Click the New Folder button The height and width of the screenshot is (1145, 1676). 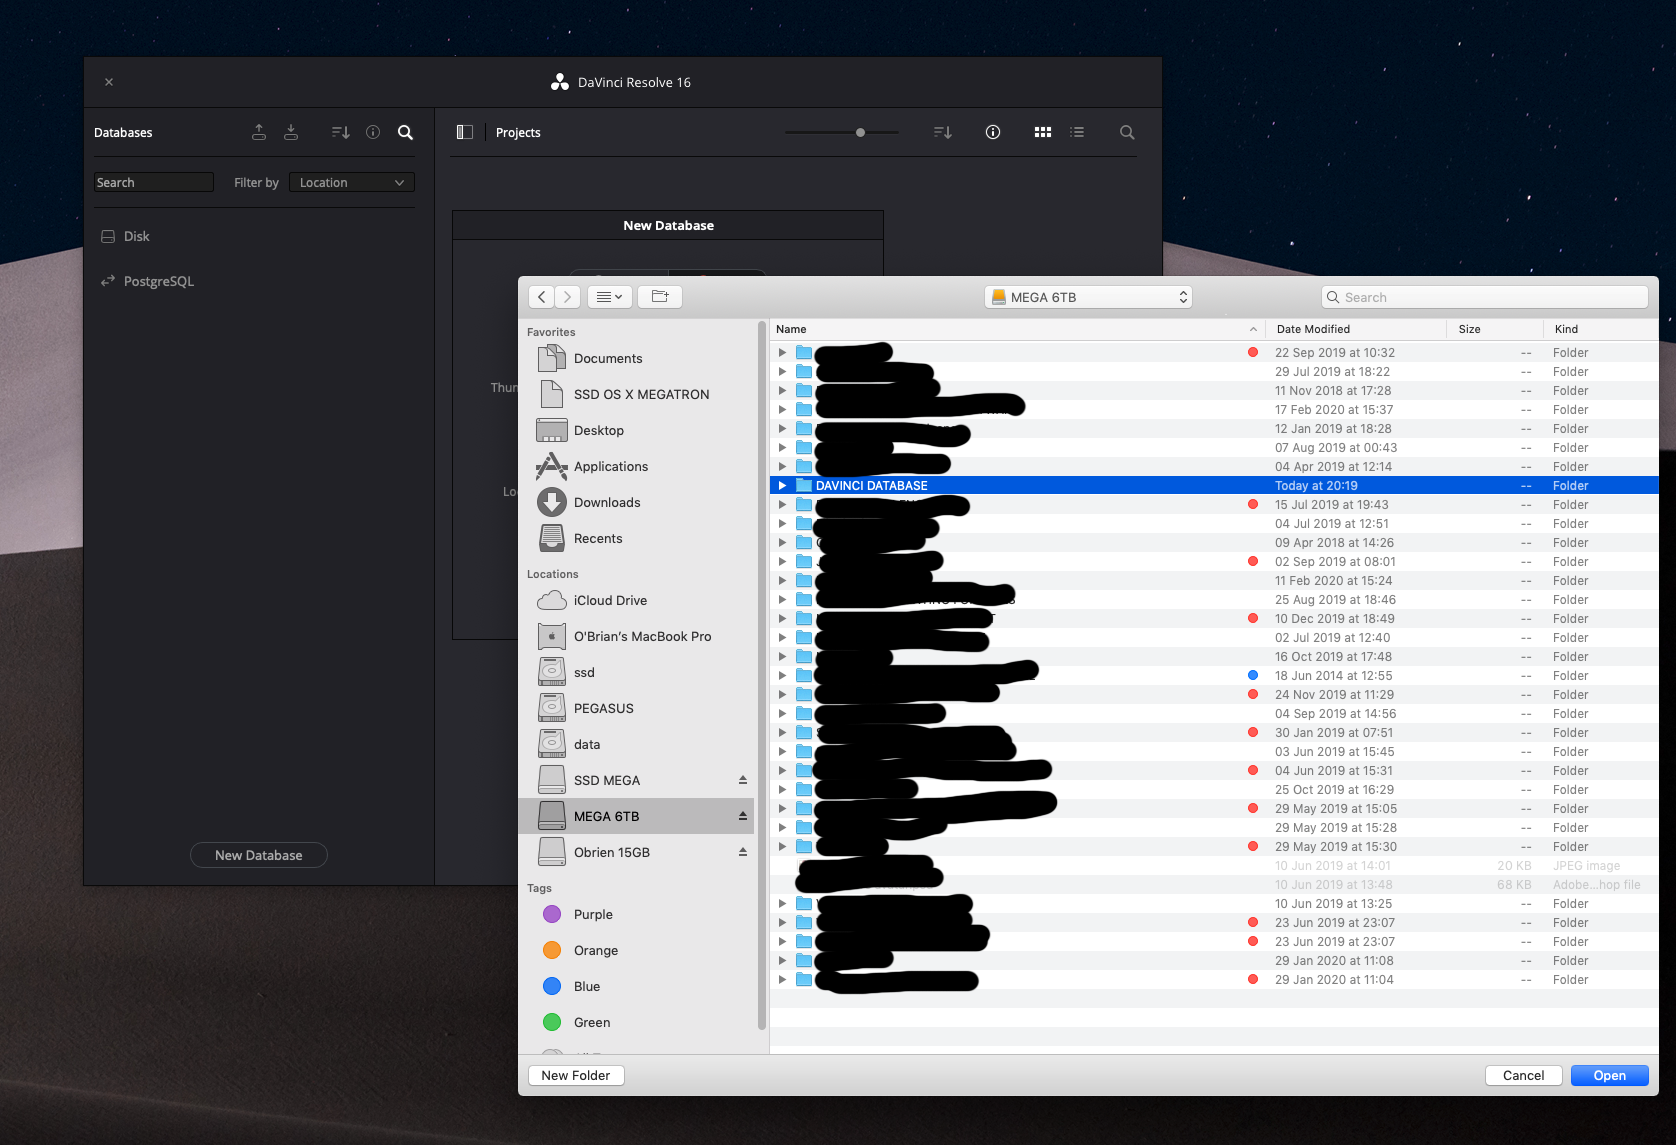coord(576,1075)
